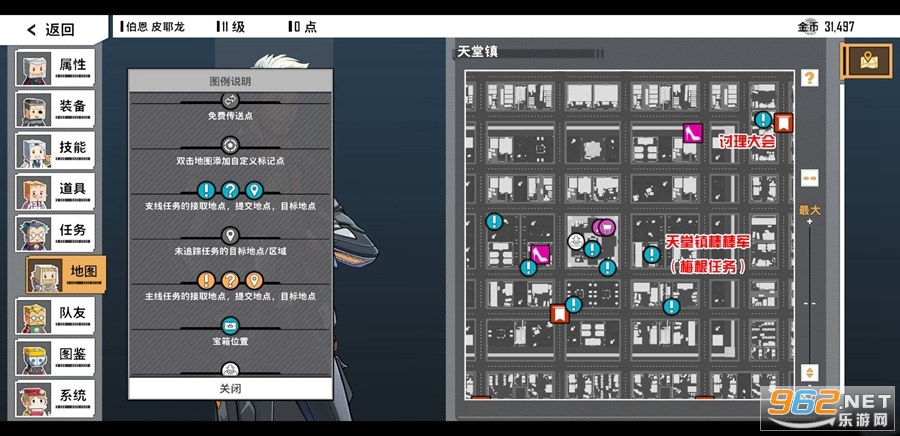Click the 0 点 points indicator
This screenshot has width=900, height=436.
pos(302,27)
